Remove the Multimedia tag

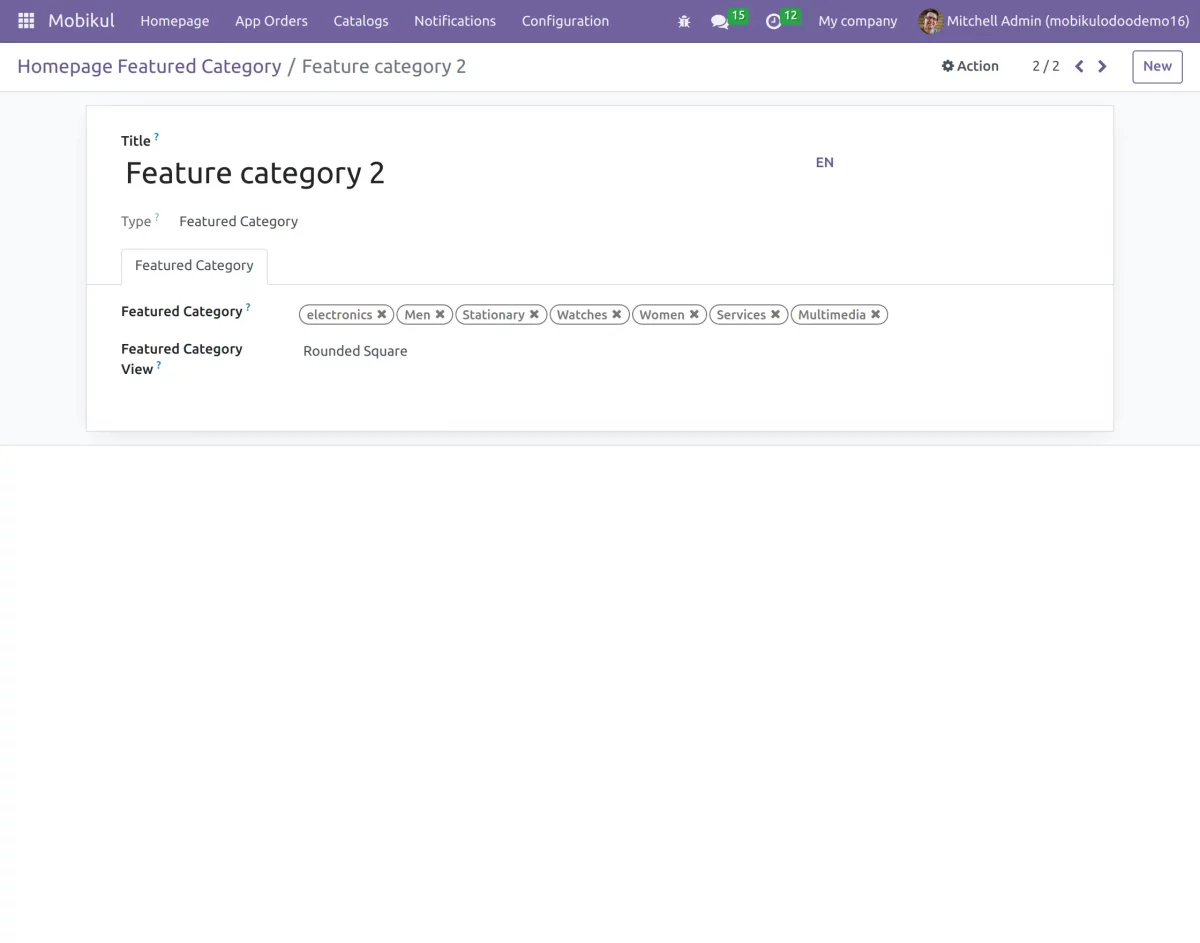click(x=875, y=314)
